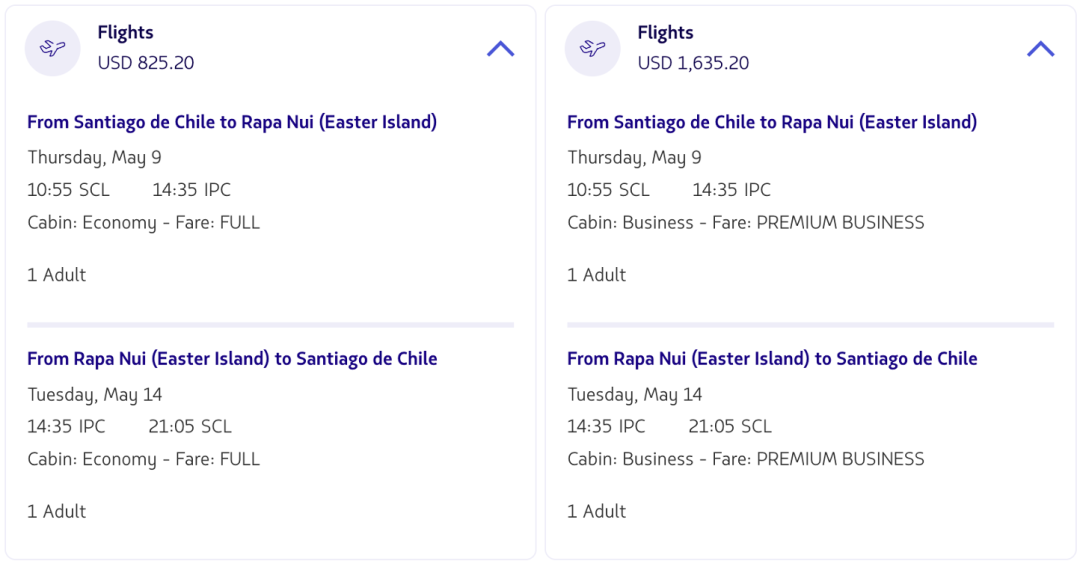1080x567 pixels.
Task: Click the 21:05 SCL arrival time in the Economy card
Action: tap(190, 426)
